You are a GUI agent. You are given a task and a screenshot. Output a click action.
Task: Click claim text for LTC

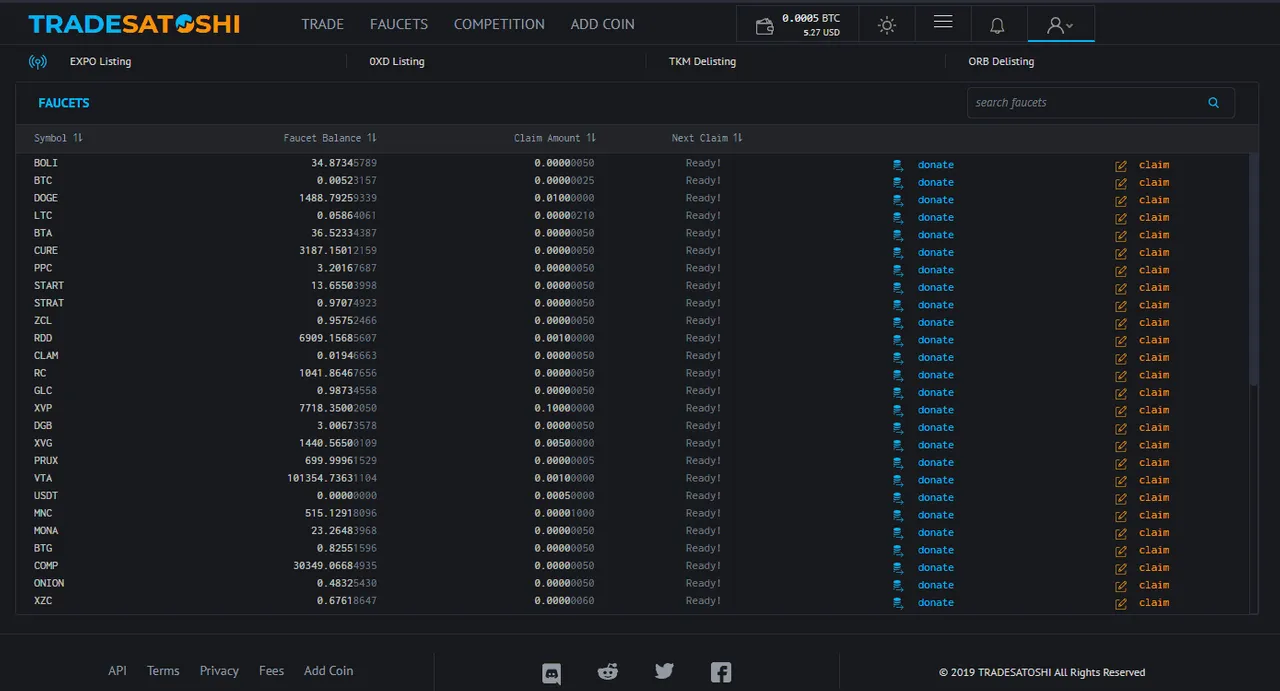point(1154,218)
